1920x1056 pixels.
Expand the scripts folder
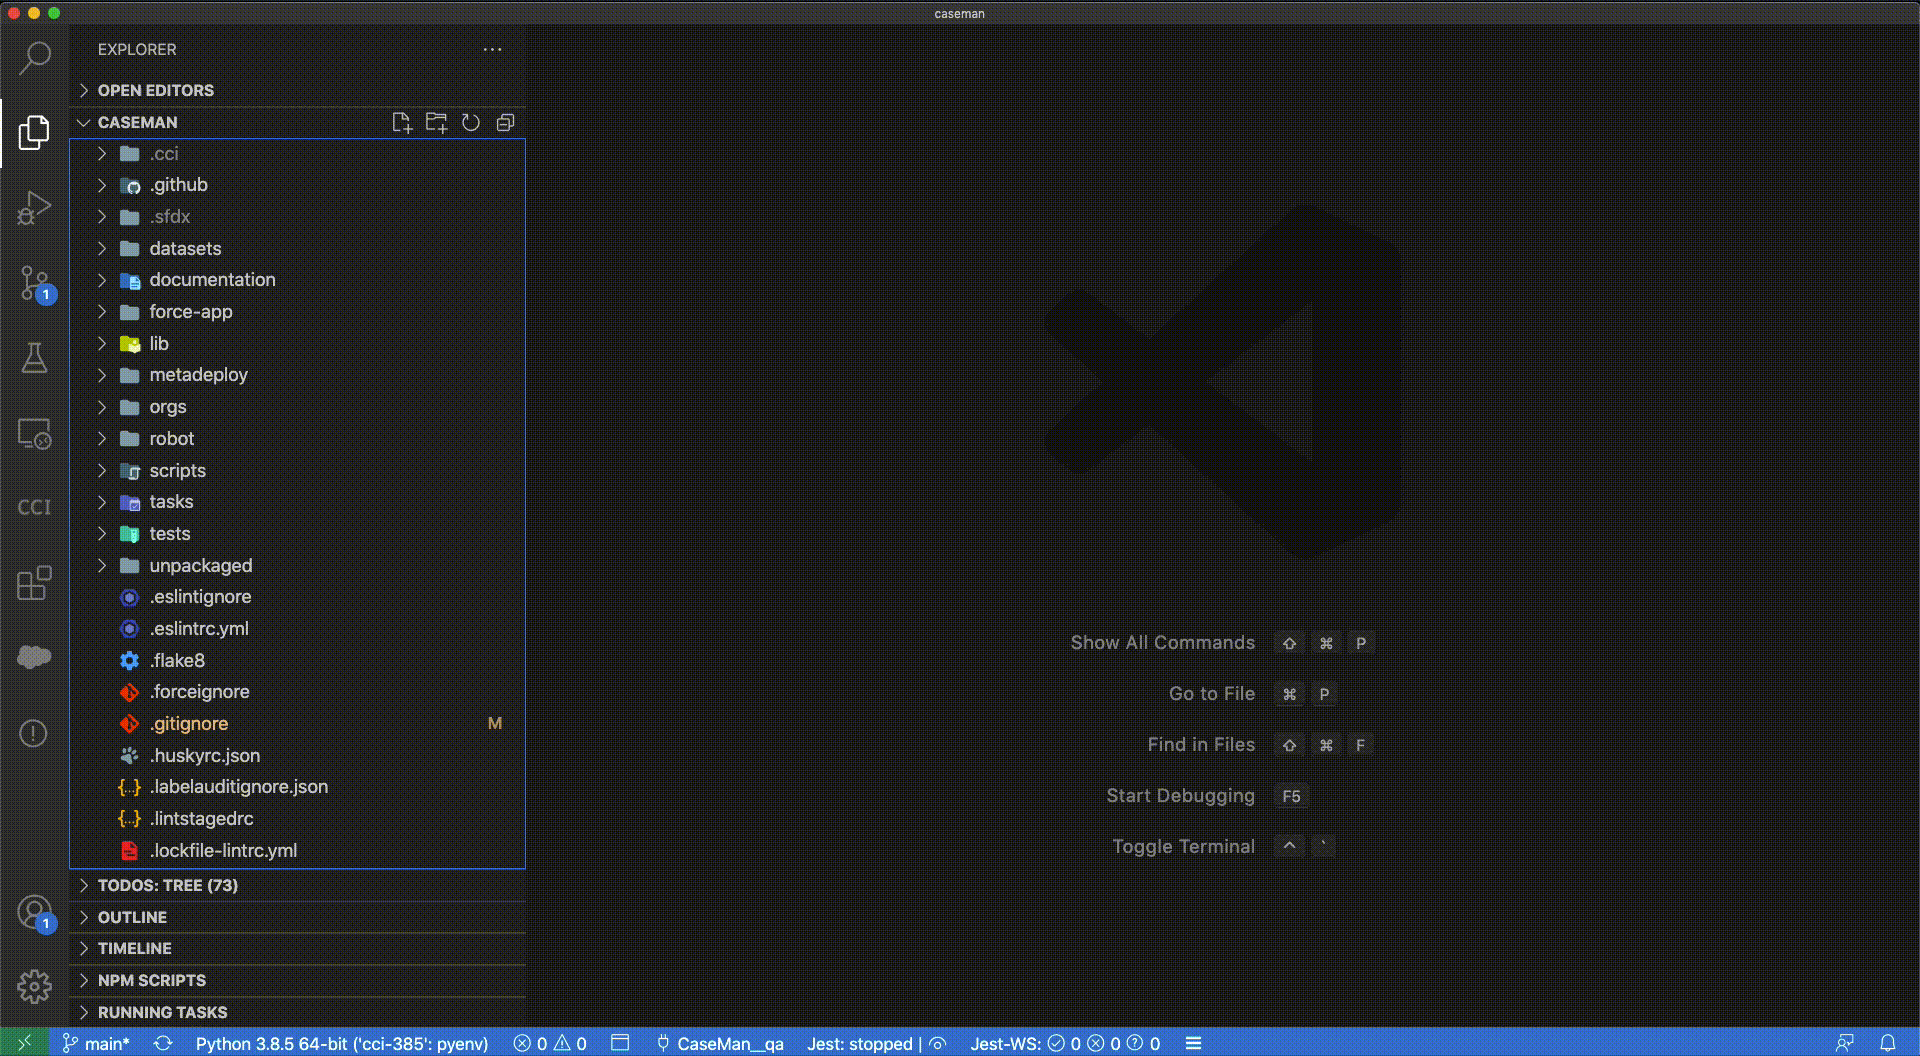click(298, 471)
